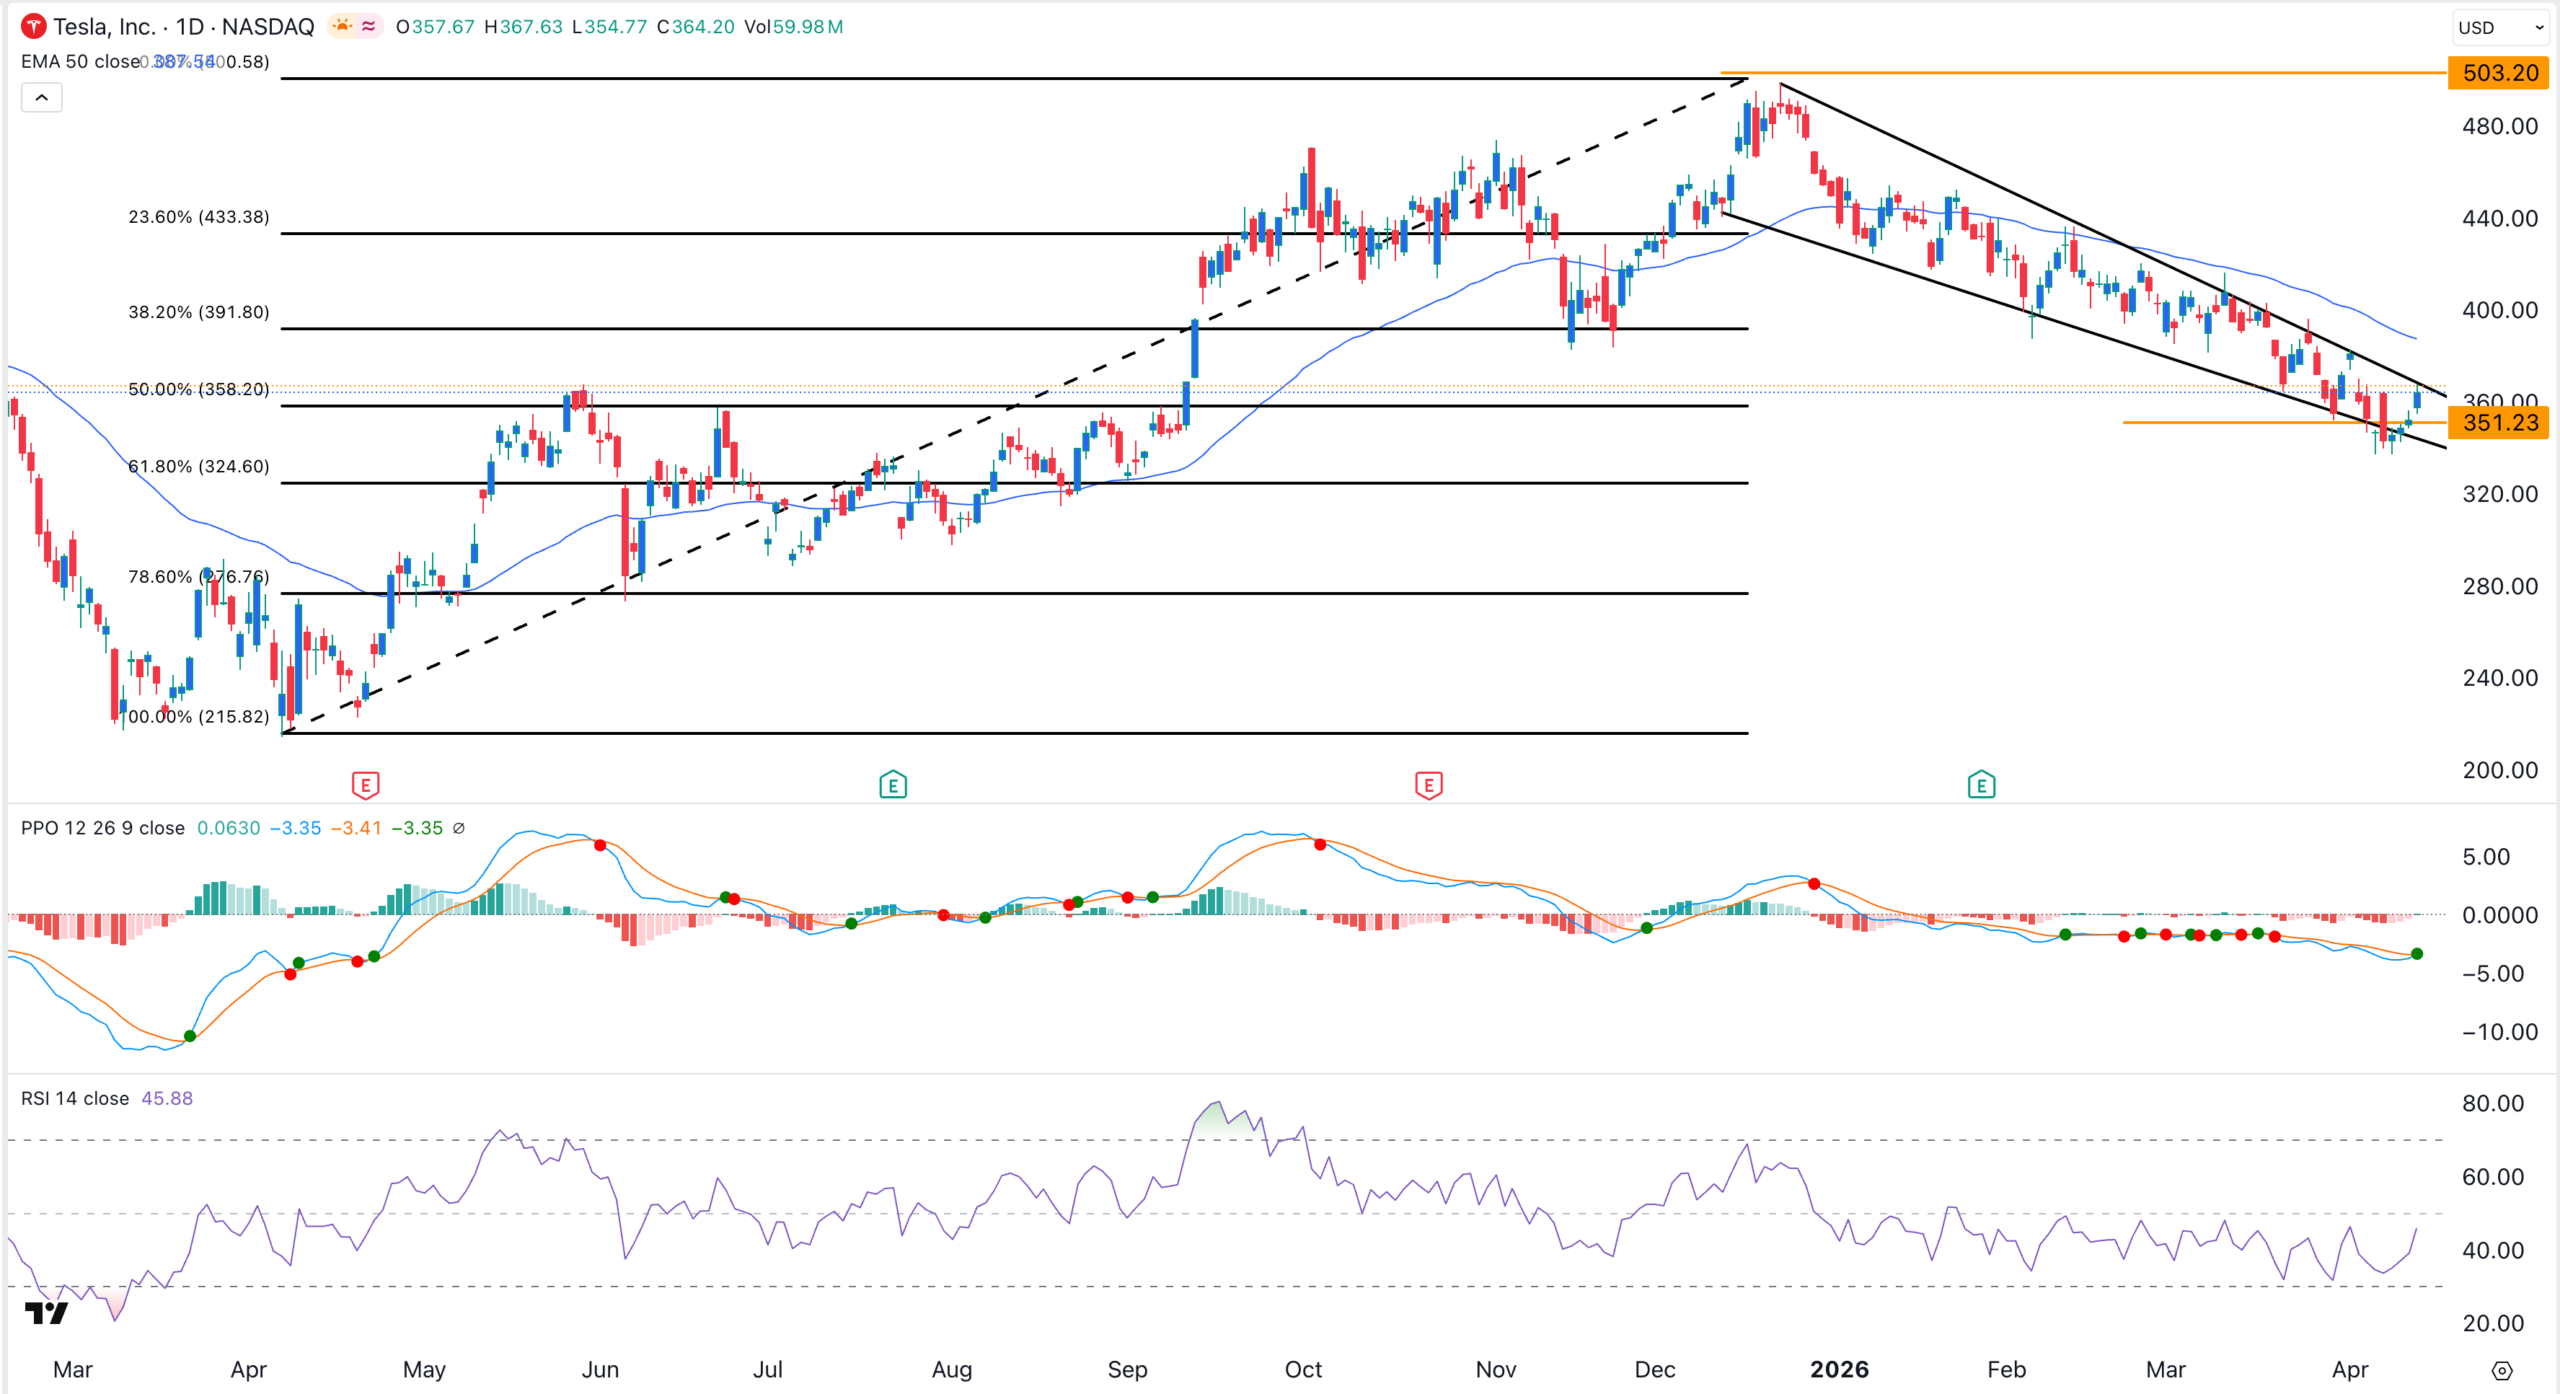Click the RSI value 45.88
The height and width of the screenshot is (1394, 2560).
point(167,1098)
